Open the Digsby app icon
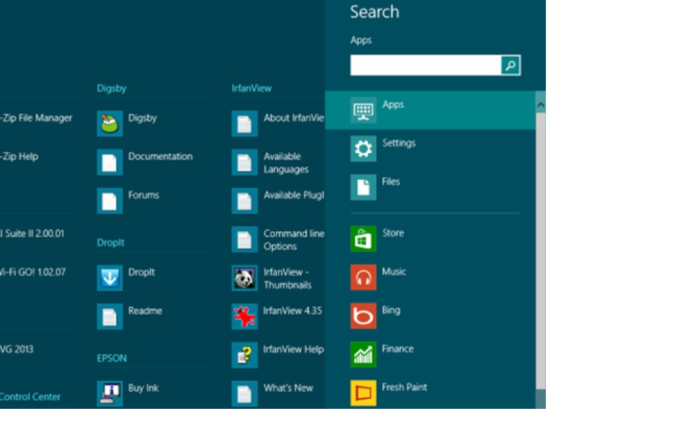Viewport: 700px width, 438px height. [110, 123]
